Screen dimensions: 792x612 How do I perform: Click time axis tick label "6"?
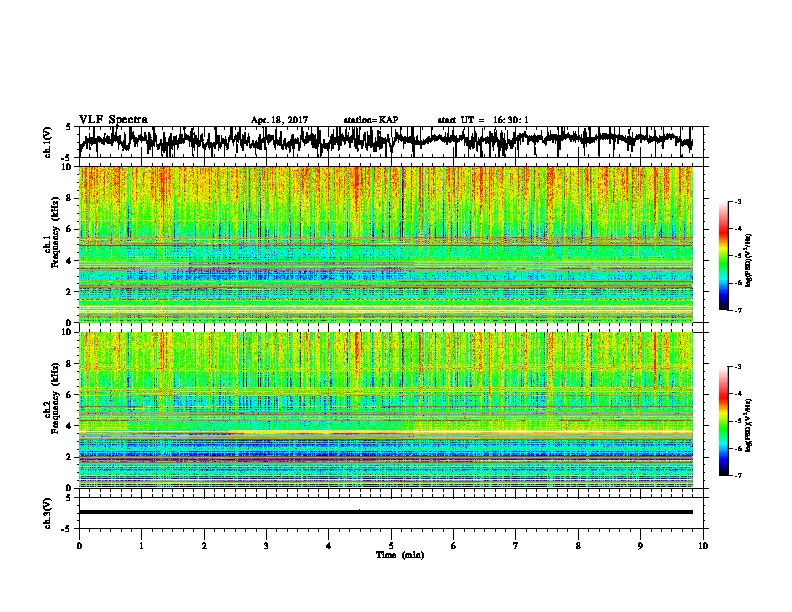(453, 545)
